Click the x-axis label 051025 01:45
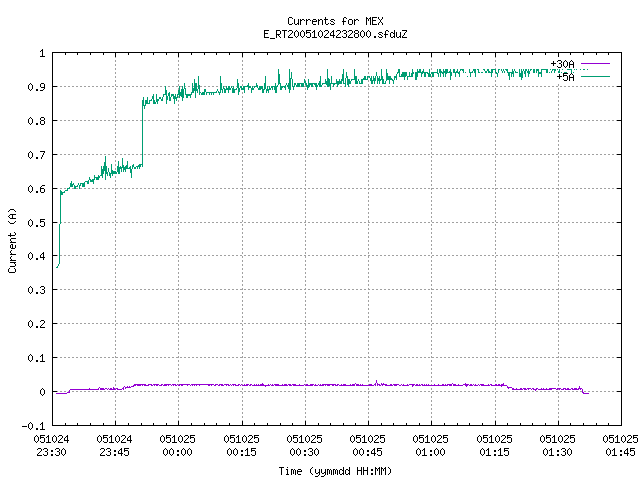This screenshot has height=480, width=640. coord(620,446)
